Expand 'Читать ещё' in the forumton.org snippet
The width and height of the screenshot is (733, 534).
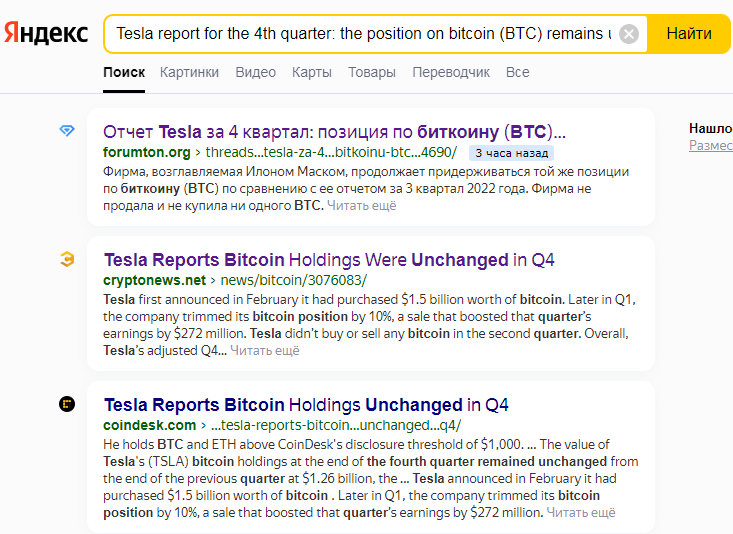[361, 205]
